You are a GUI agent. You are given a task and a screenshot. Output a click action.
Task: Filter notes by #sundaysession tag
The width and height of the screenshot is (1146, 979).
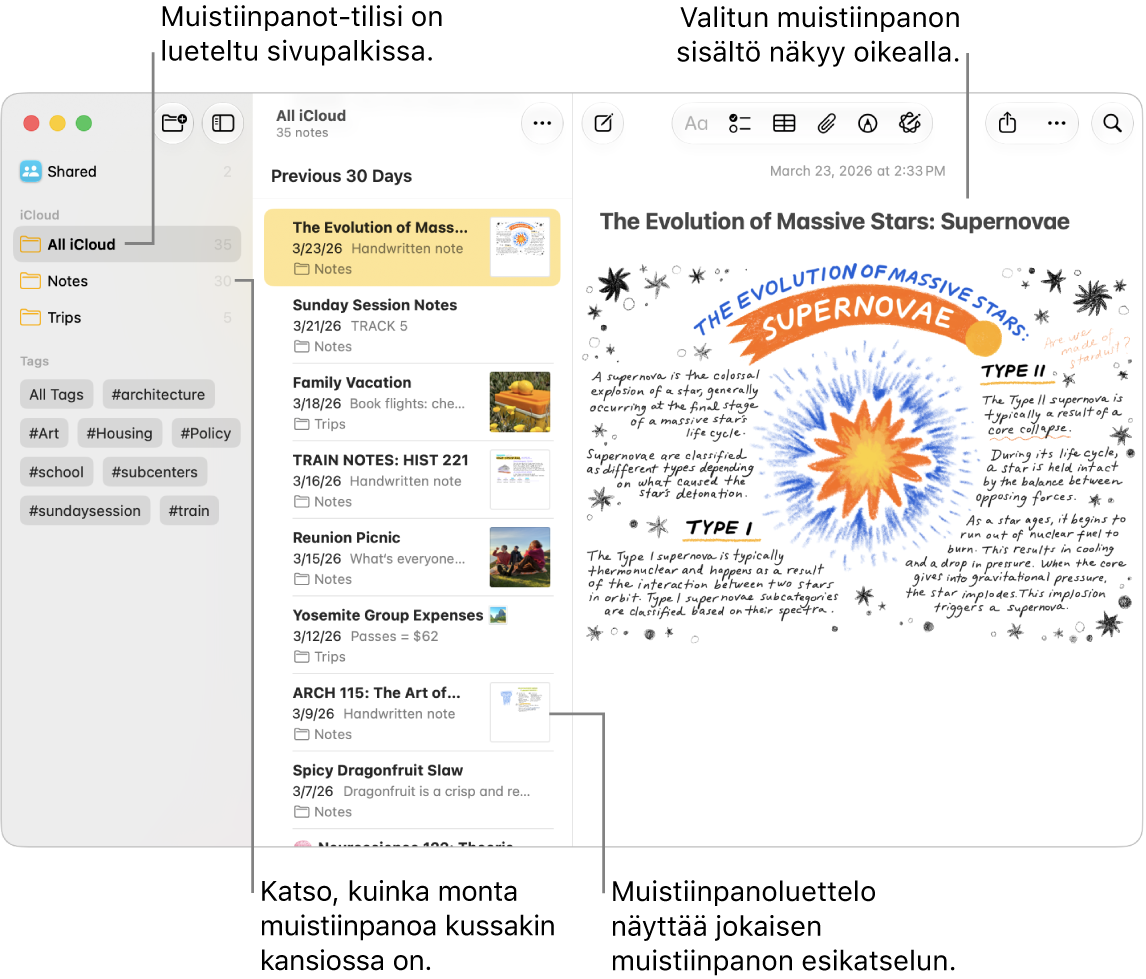pos(85,511)
